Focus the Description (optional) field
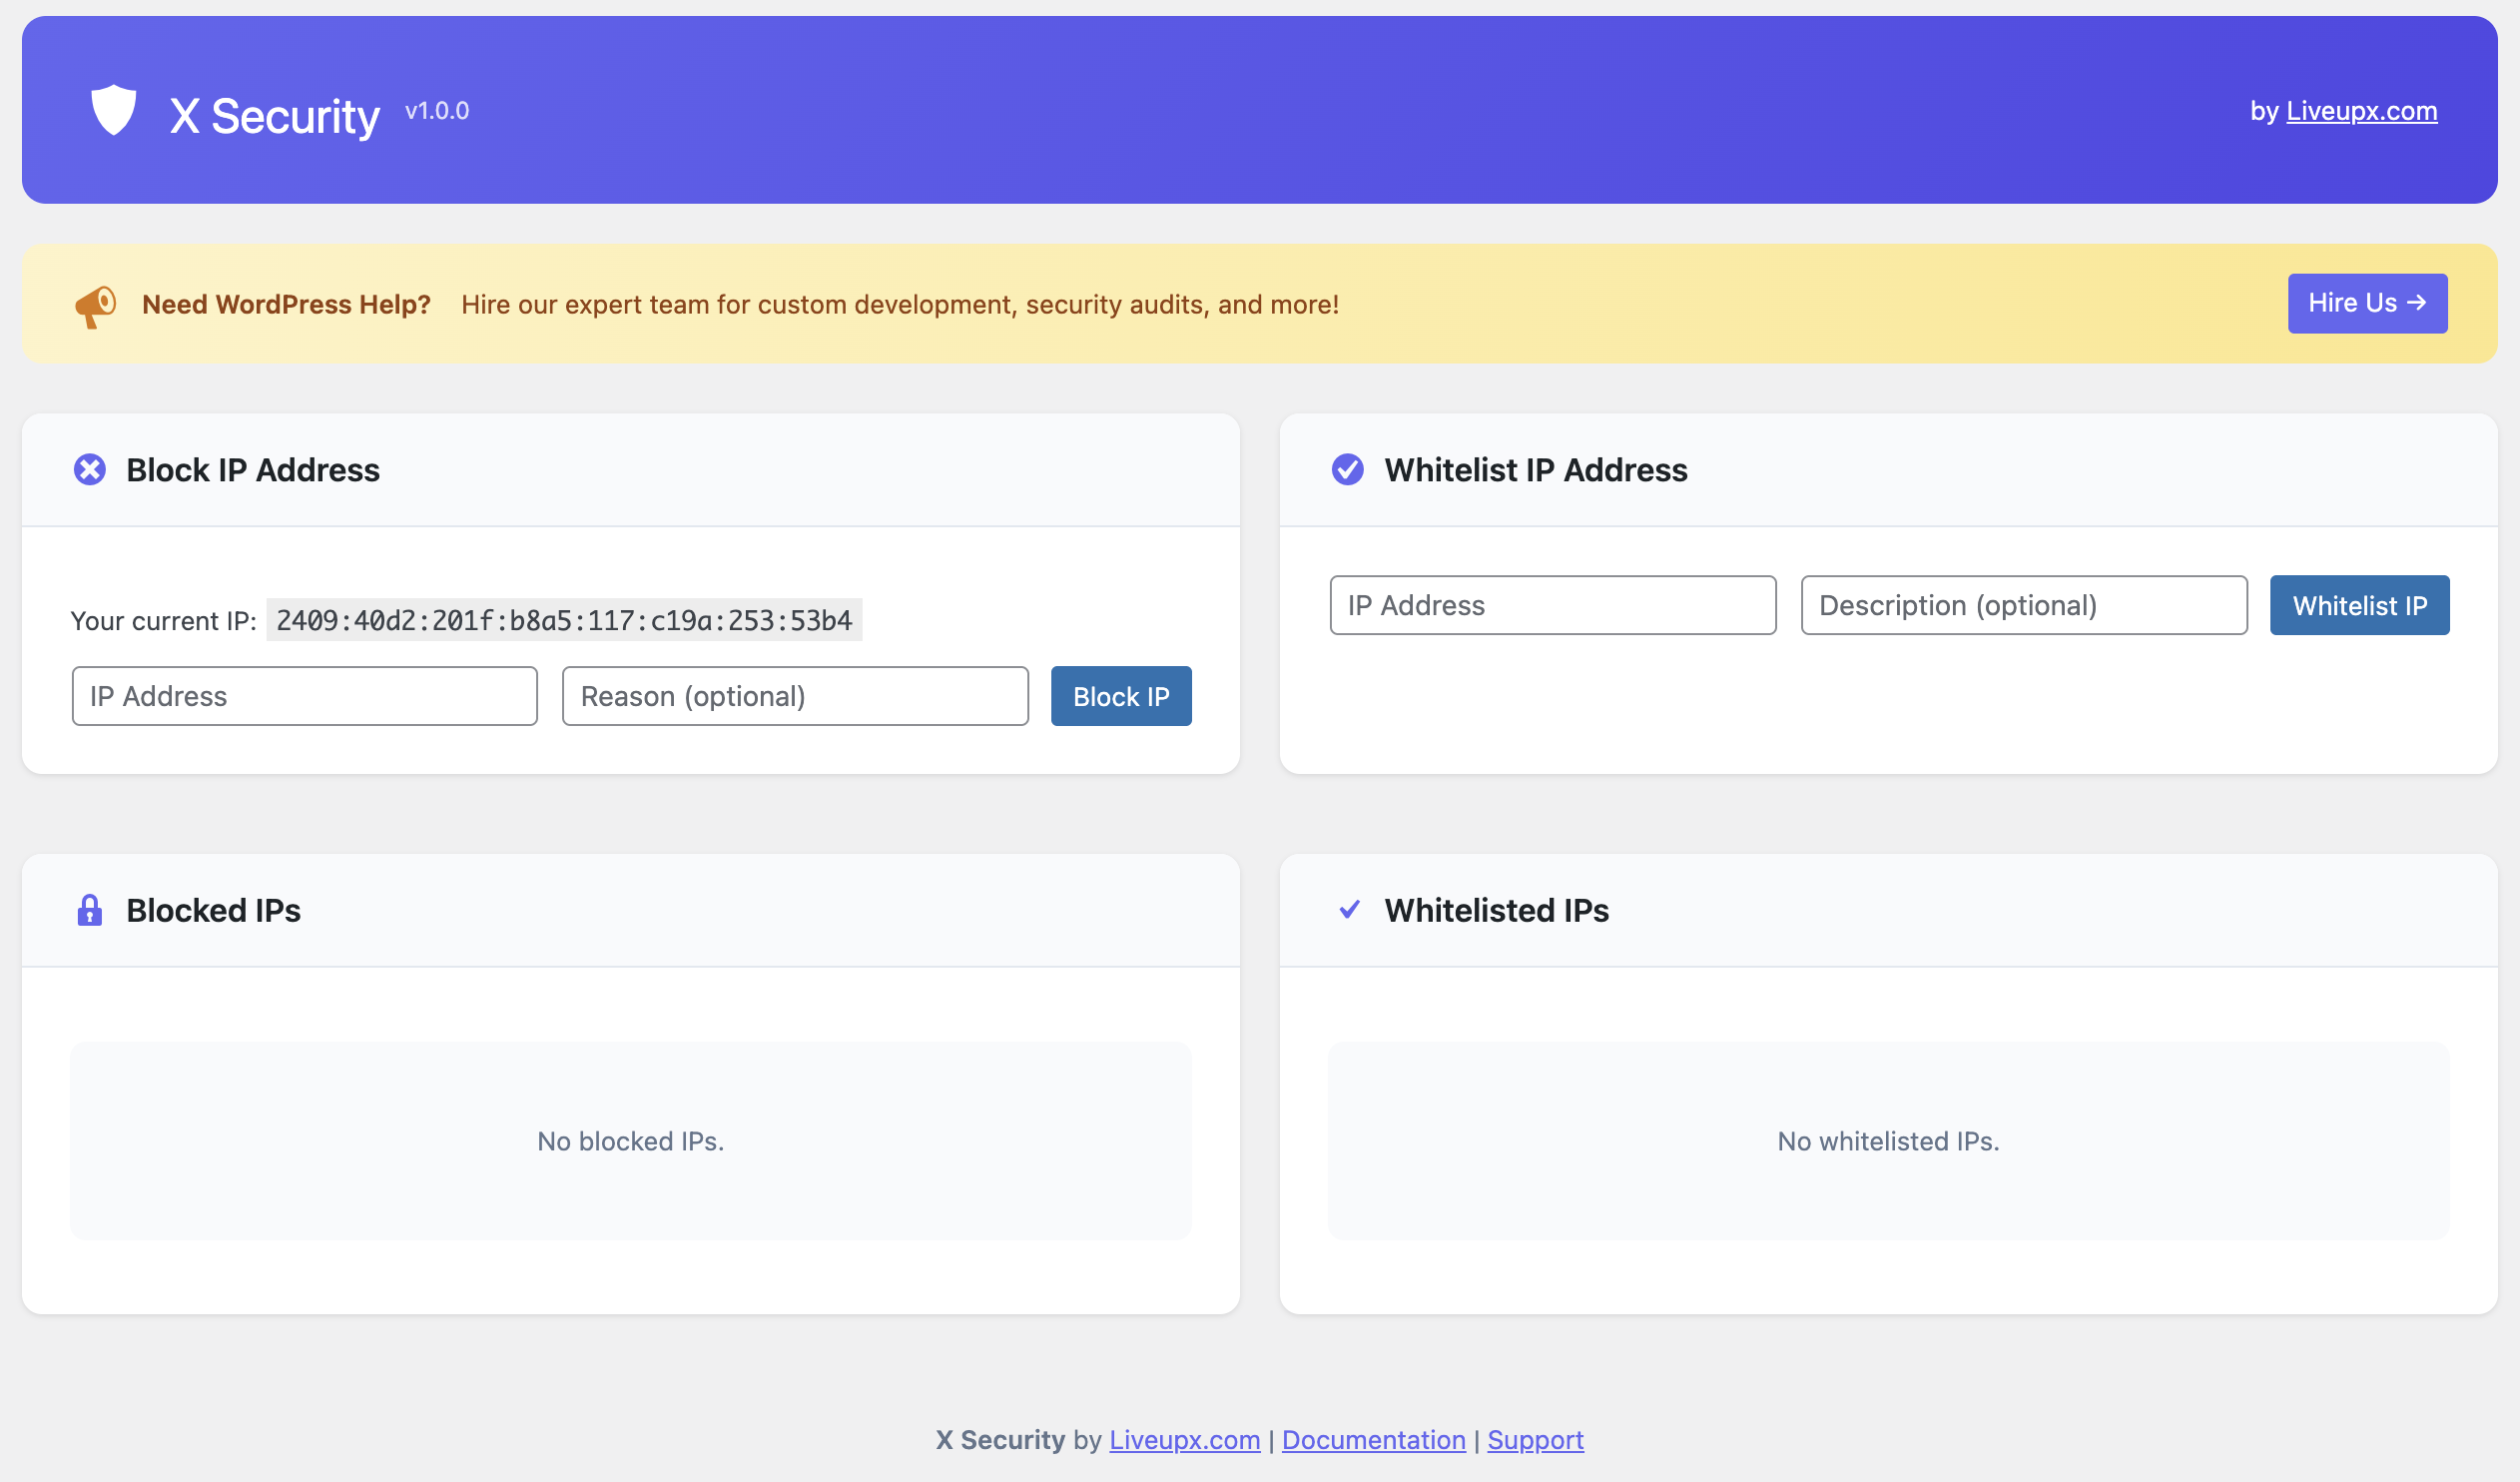 point(2024,605)
